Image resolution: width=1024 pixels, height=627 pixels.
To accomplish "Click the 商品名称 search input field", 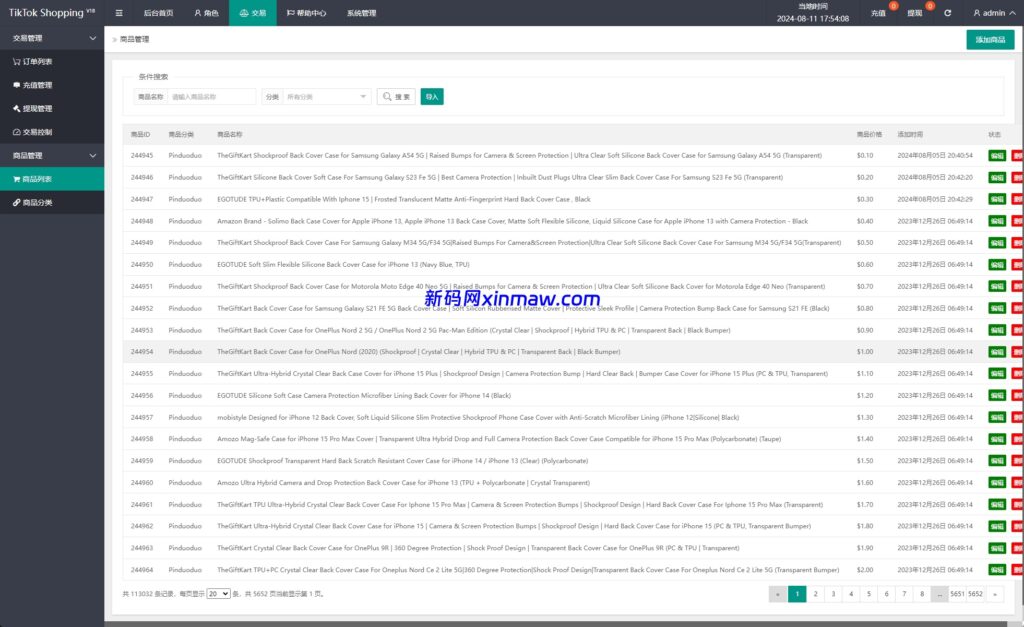I will click(212, 97).
